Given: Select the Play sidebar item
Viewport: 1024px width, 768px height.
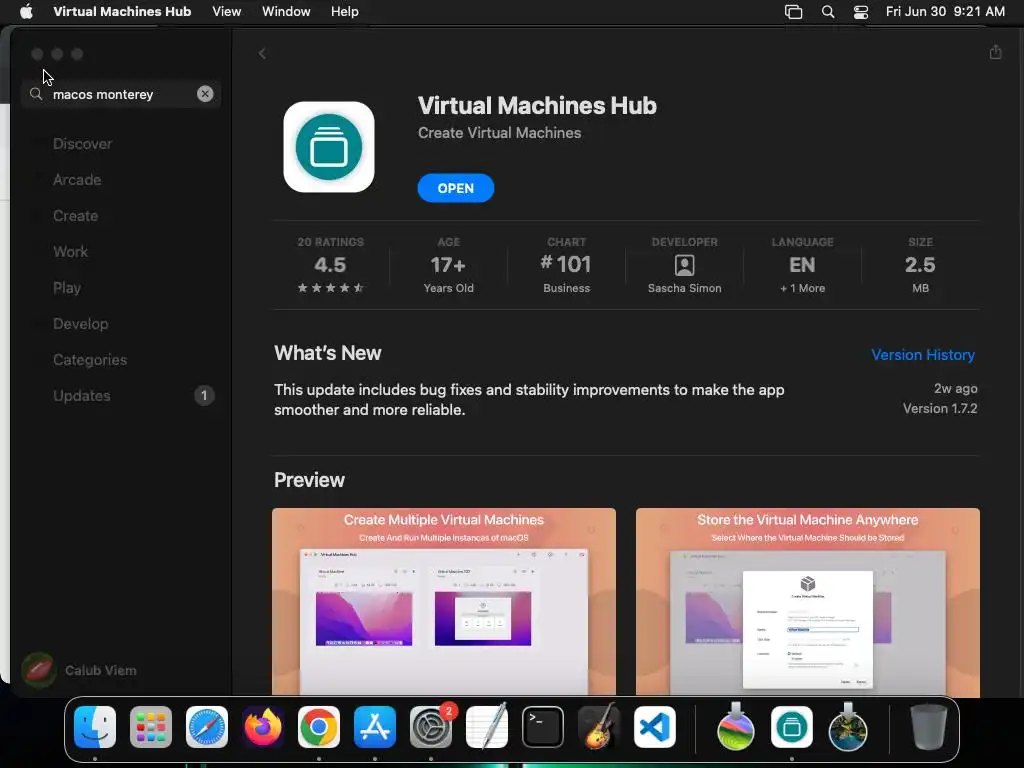Looking at the screenshot, I should 67,287.
